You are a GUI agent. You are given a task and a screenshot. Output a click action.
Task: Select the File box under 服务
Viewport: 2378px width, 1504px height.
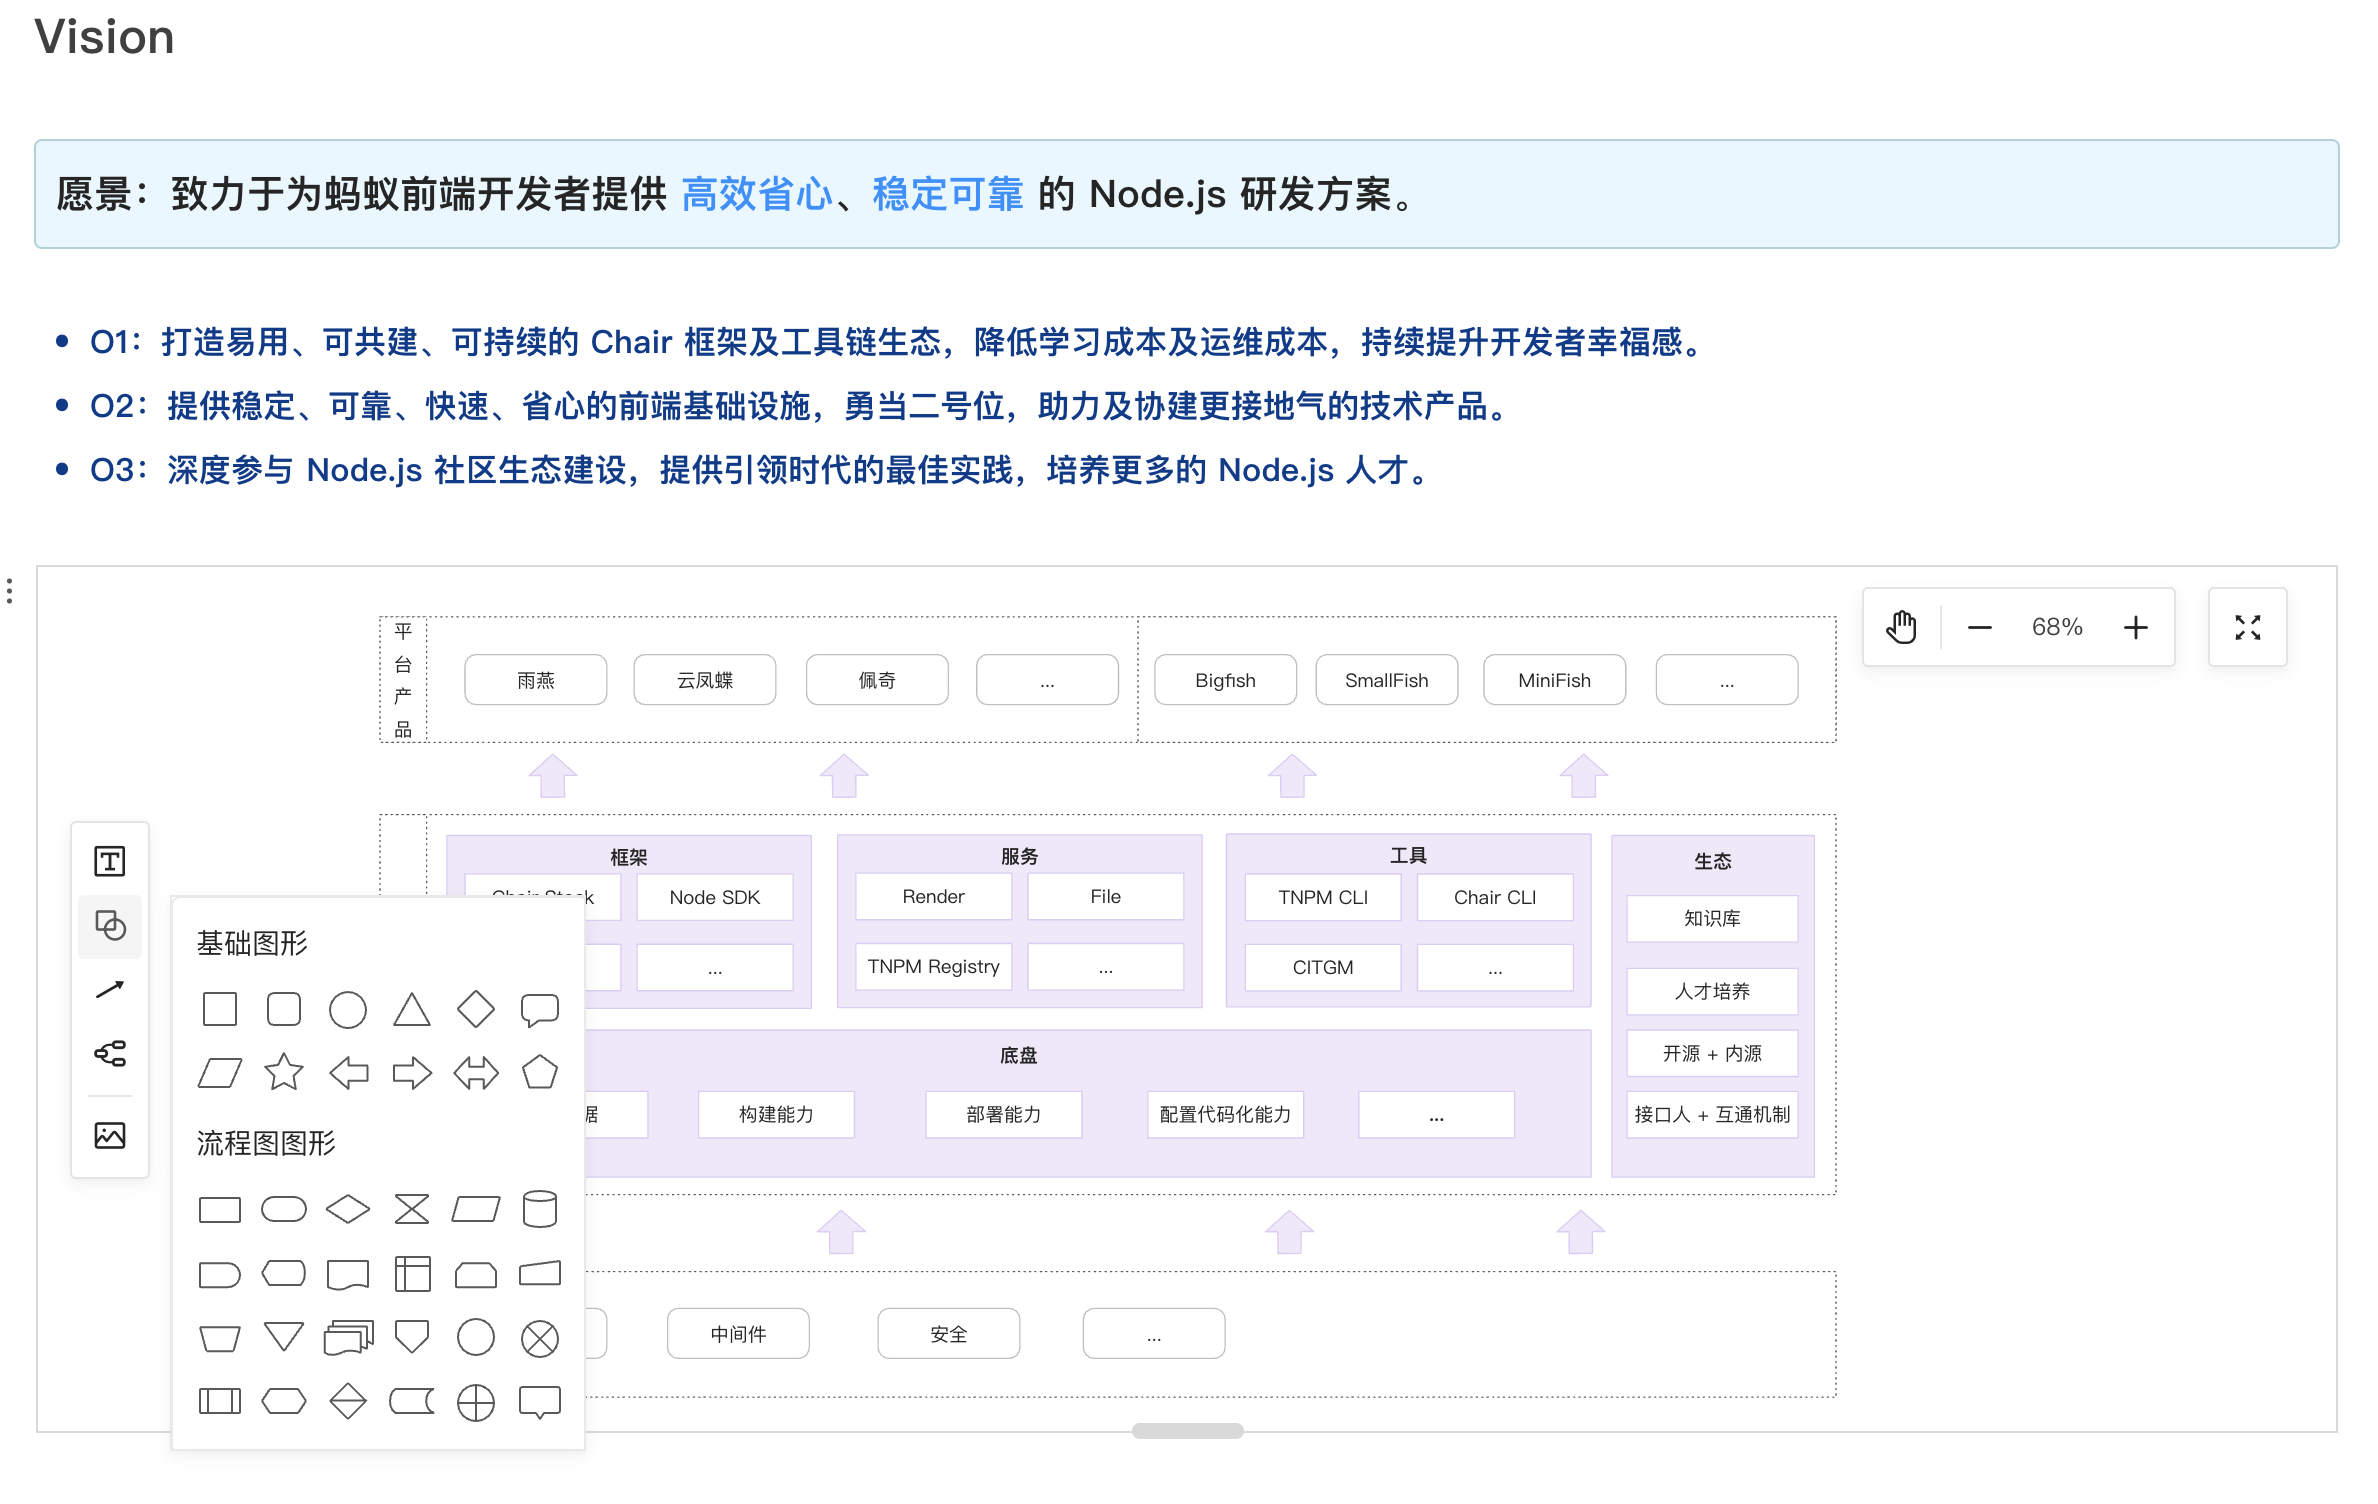[x=1106, y=896]
